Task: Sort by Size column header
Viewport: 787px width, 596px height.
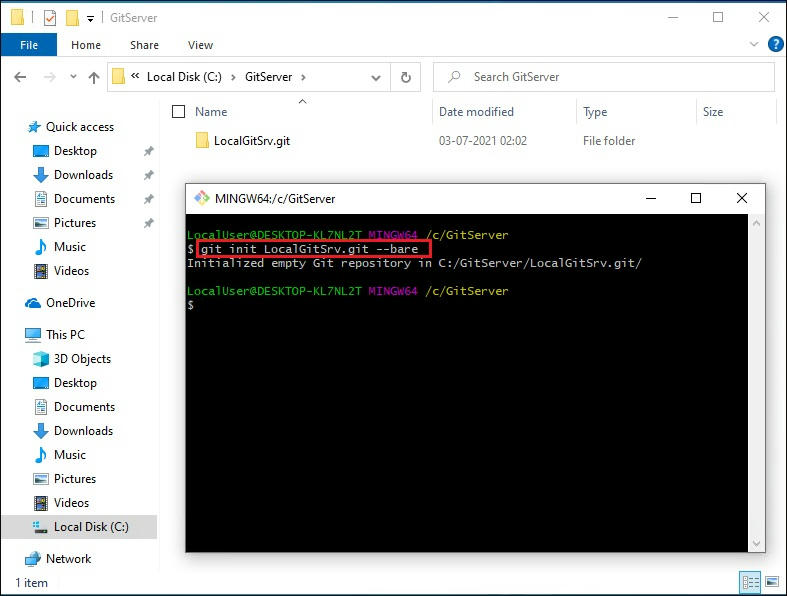Action: pos(713,111)
